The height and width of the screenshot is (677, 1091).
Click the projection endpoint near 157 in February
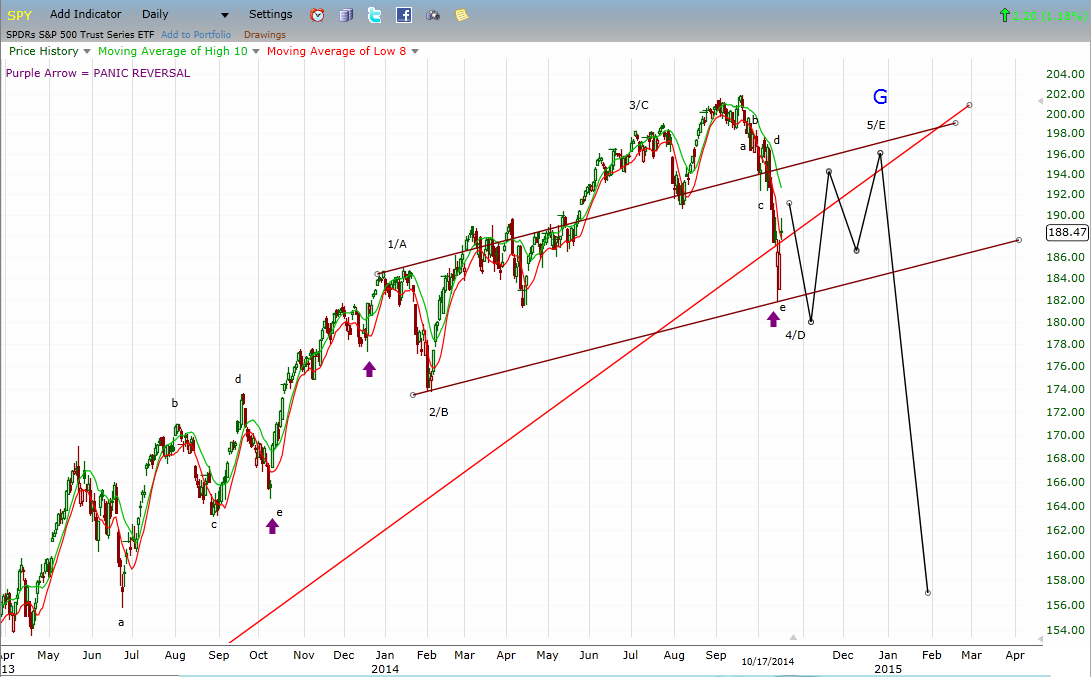pos(928,593)
